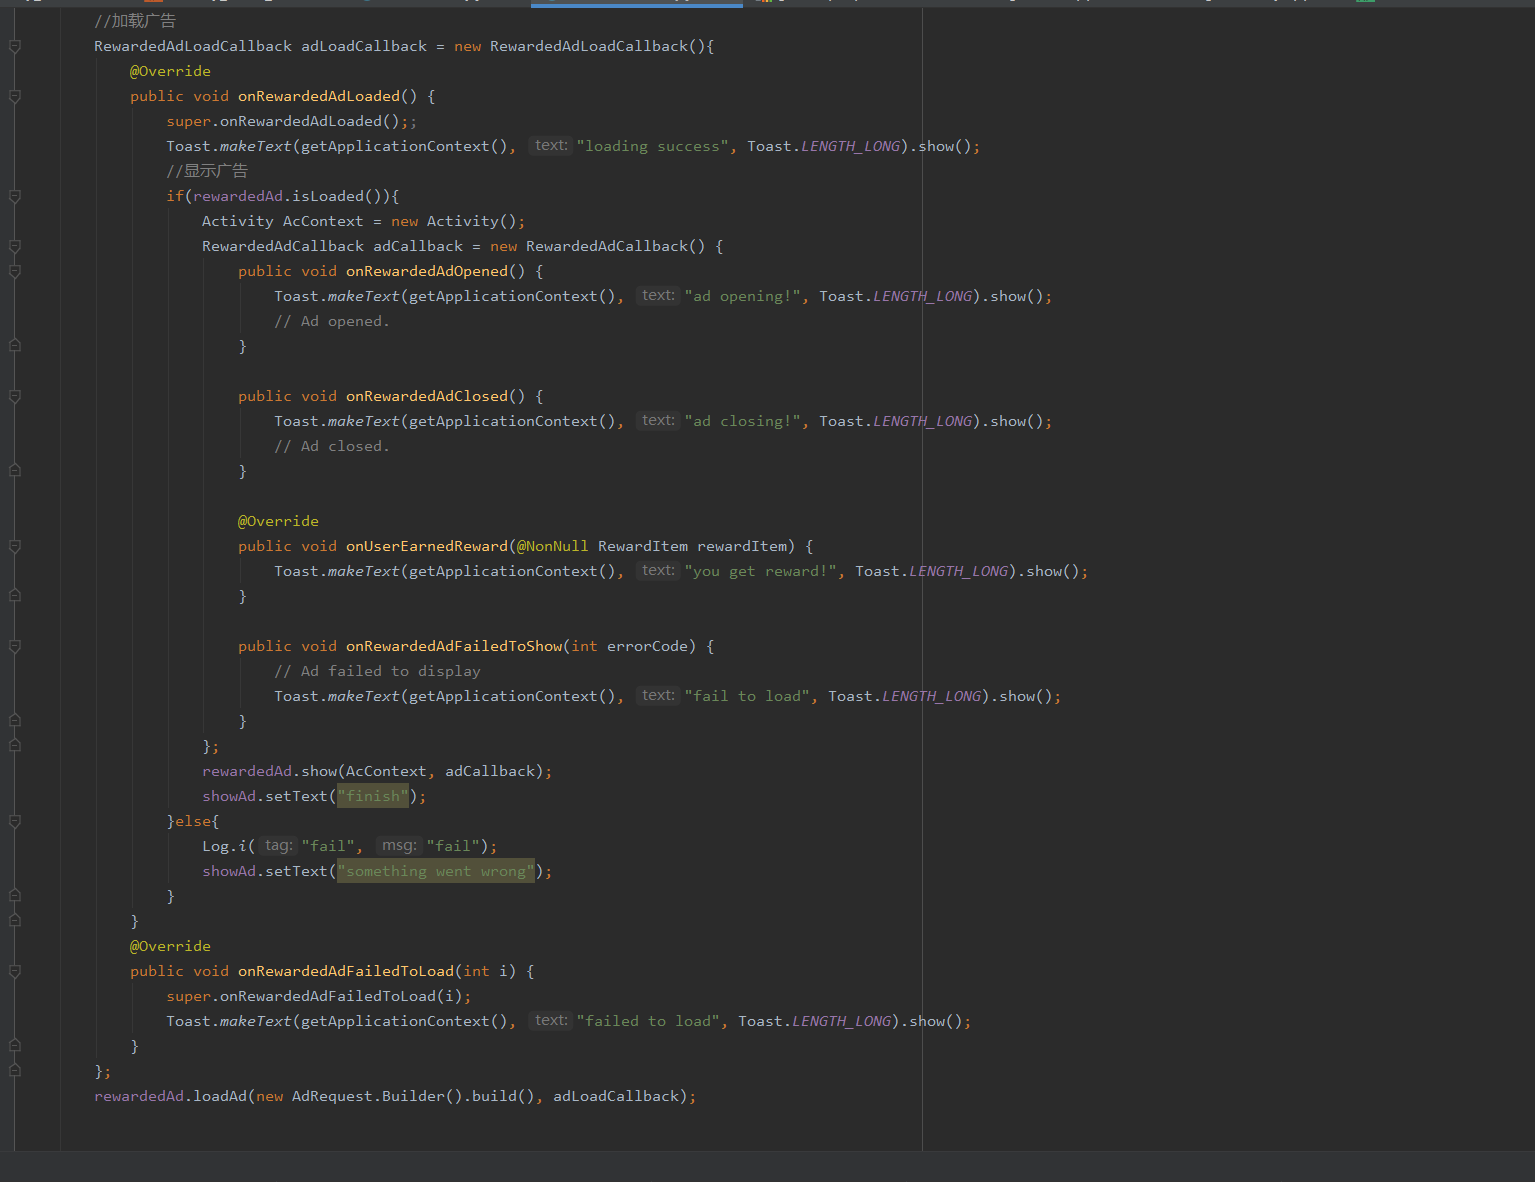The width and height of the screenshot is (1535, 1182).
Task: Collapse the }else{ block fold marker
Action: (x=15, y=821)
